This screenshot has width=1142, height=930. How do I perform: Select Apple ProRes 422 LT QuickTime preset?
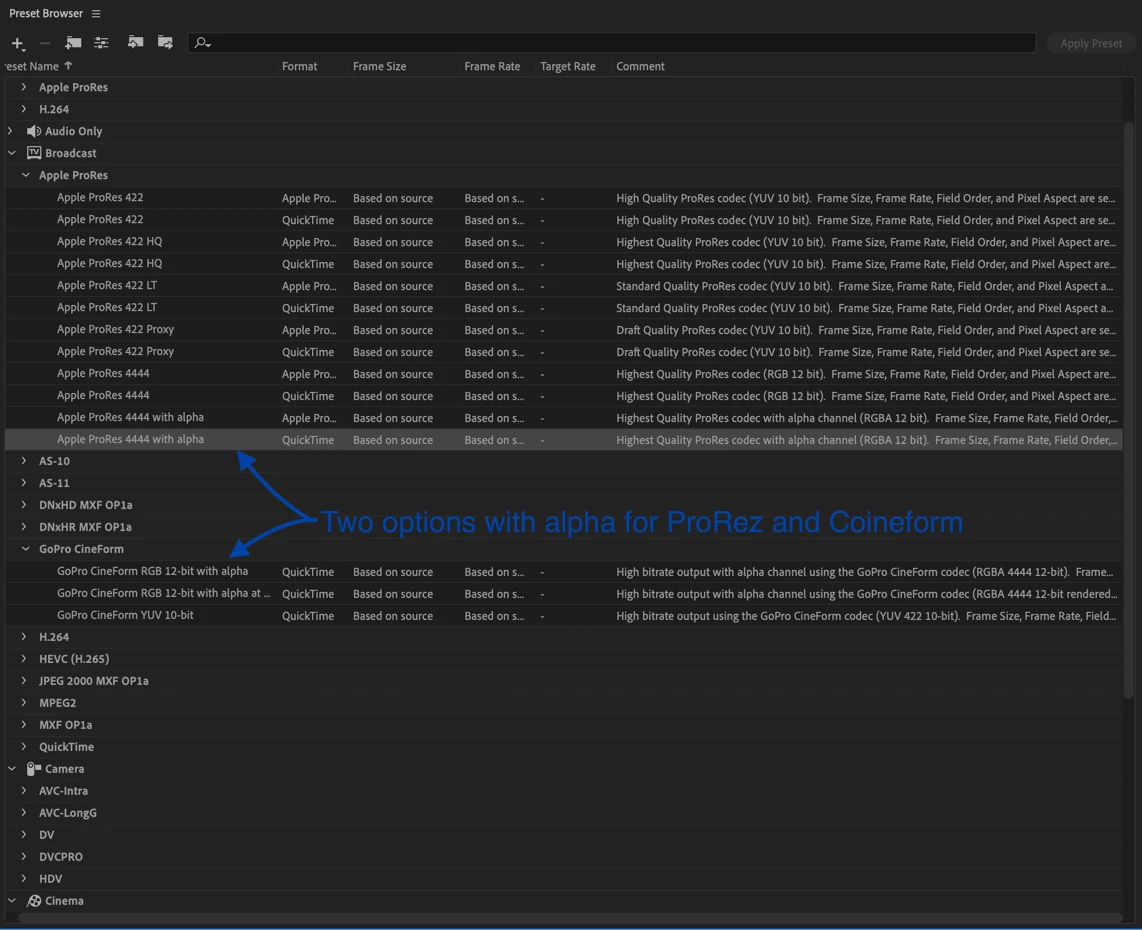563,308
